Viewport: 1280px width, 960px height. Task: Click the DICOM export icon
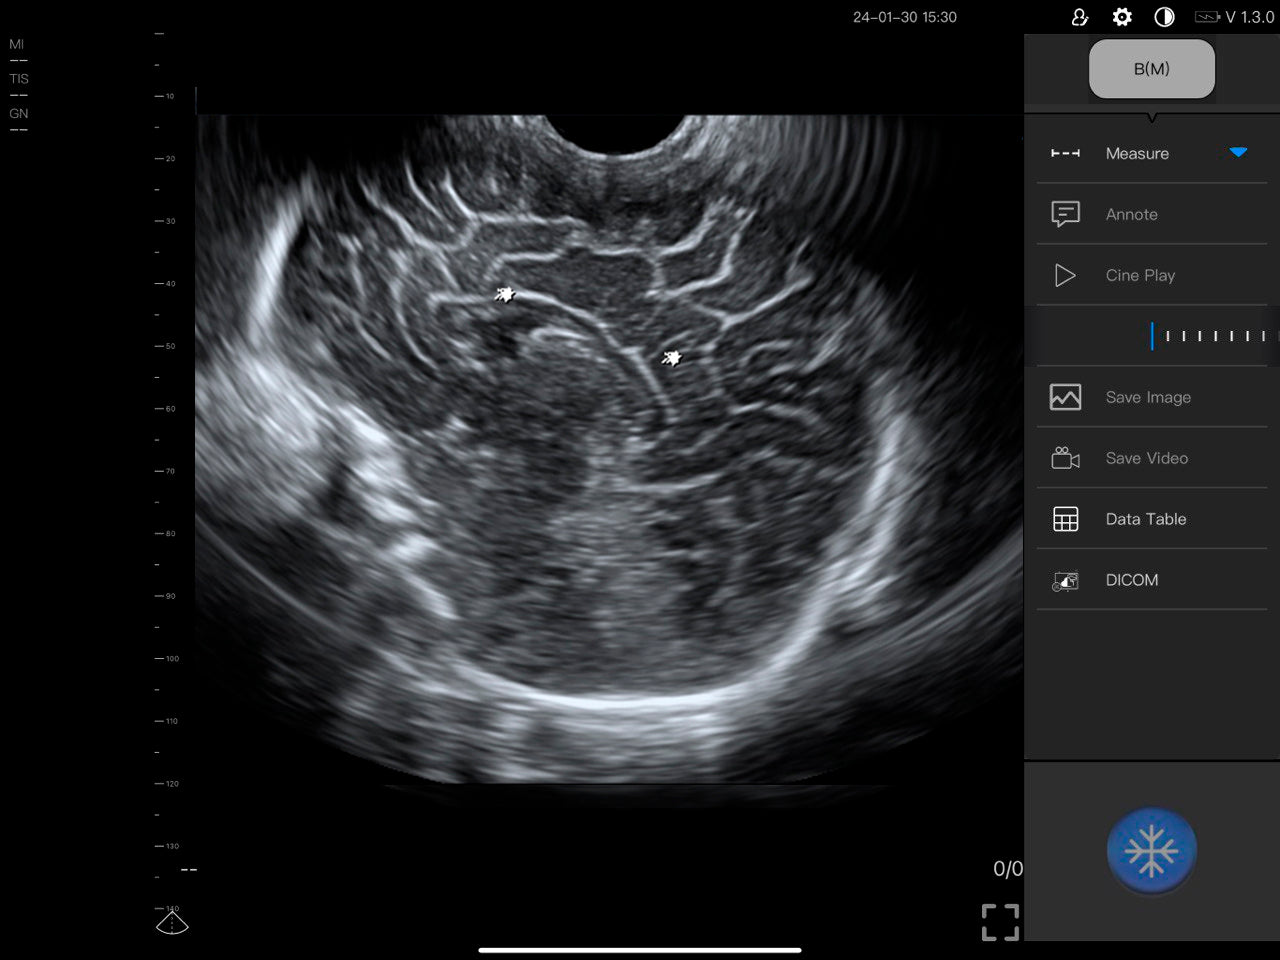coord(1065,580)
